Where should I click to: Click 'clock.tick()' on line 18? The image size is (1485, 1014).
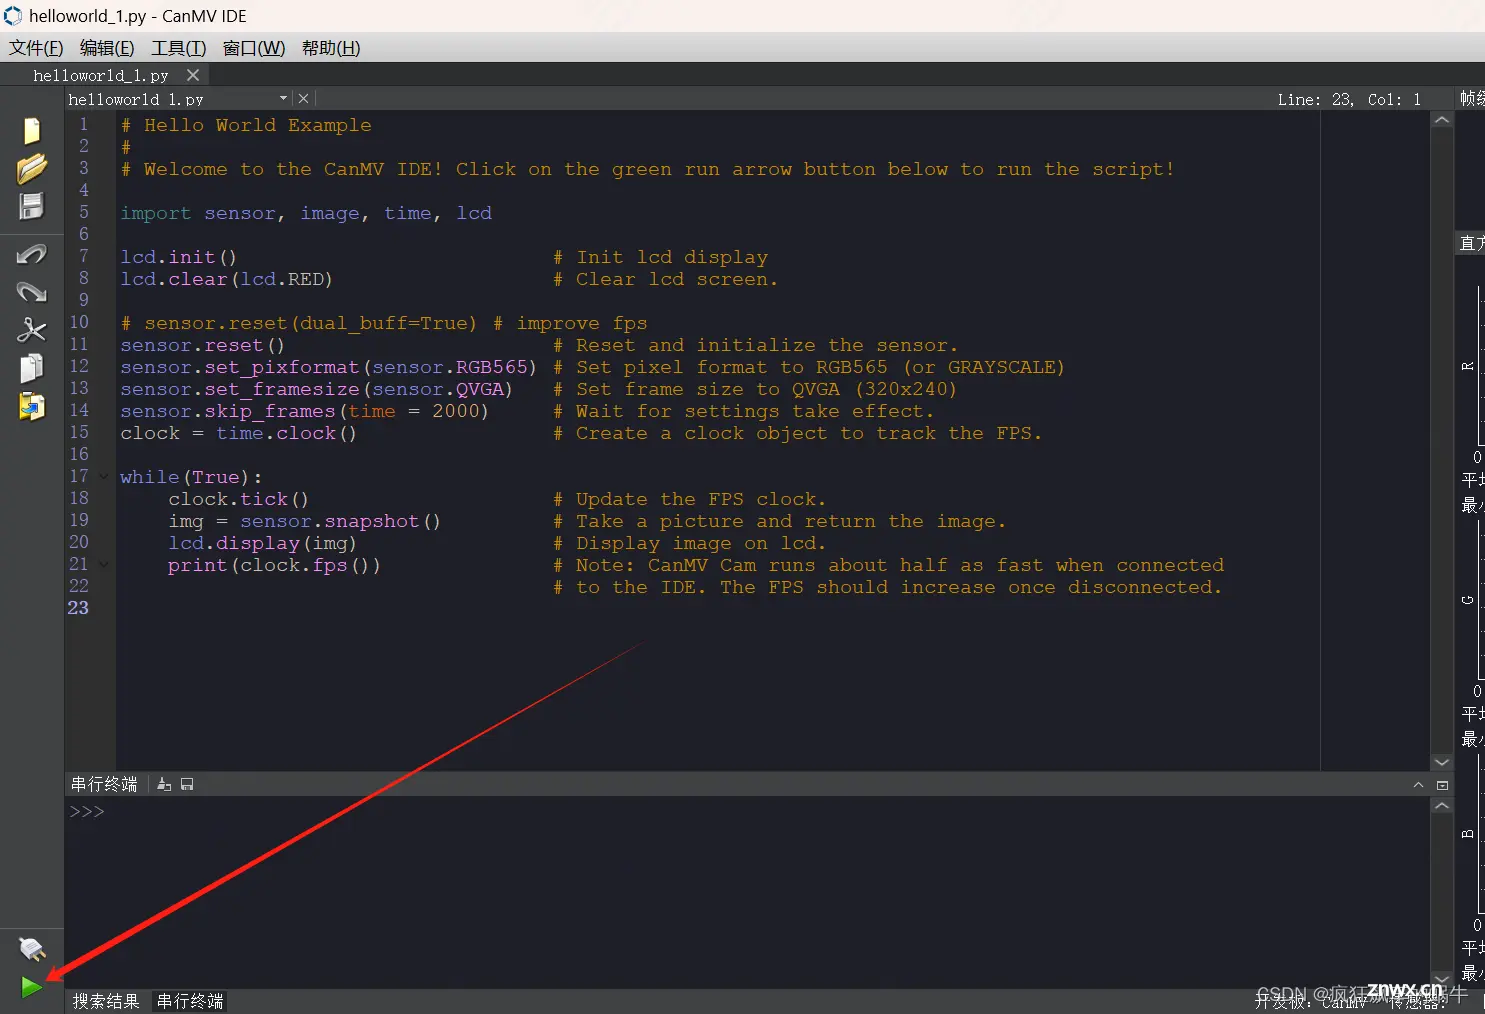238,499
